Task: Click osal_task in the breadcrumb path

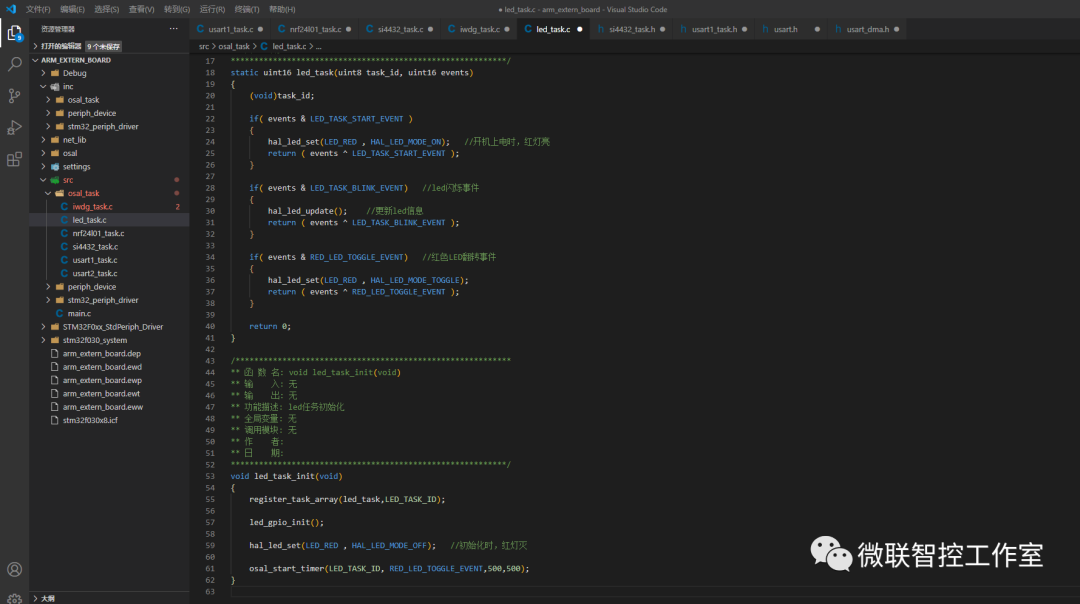Action: click(x=234, y=46)
